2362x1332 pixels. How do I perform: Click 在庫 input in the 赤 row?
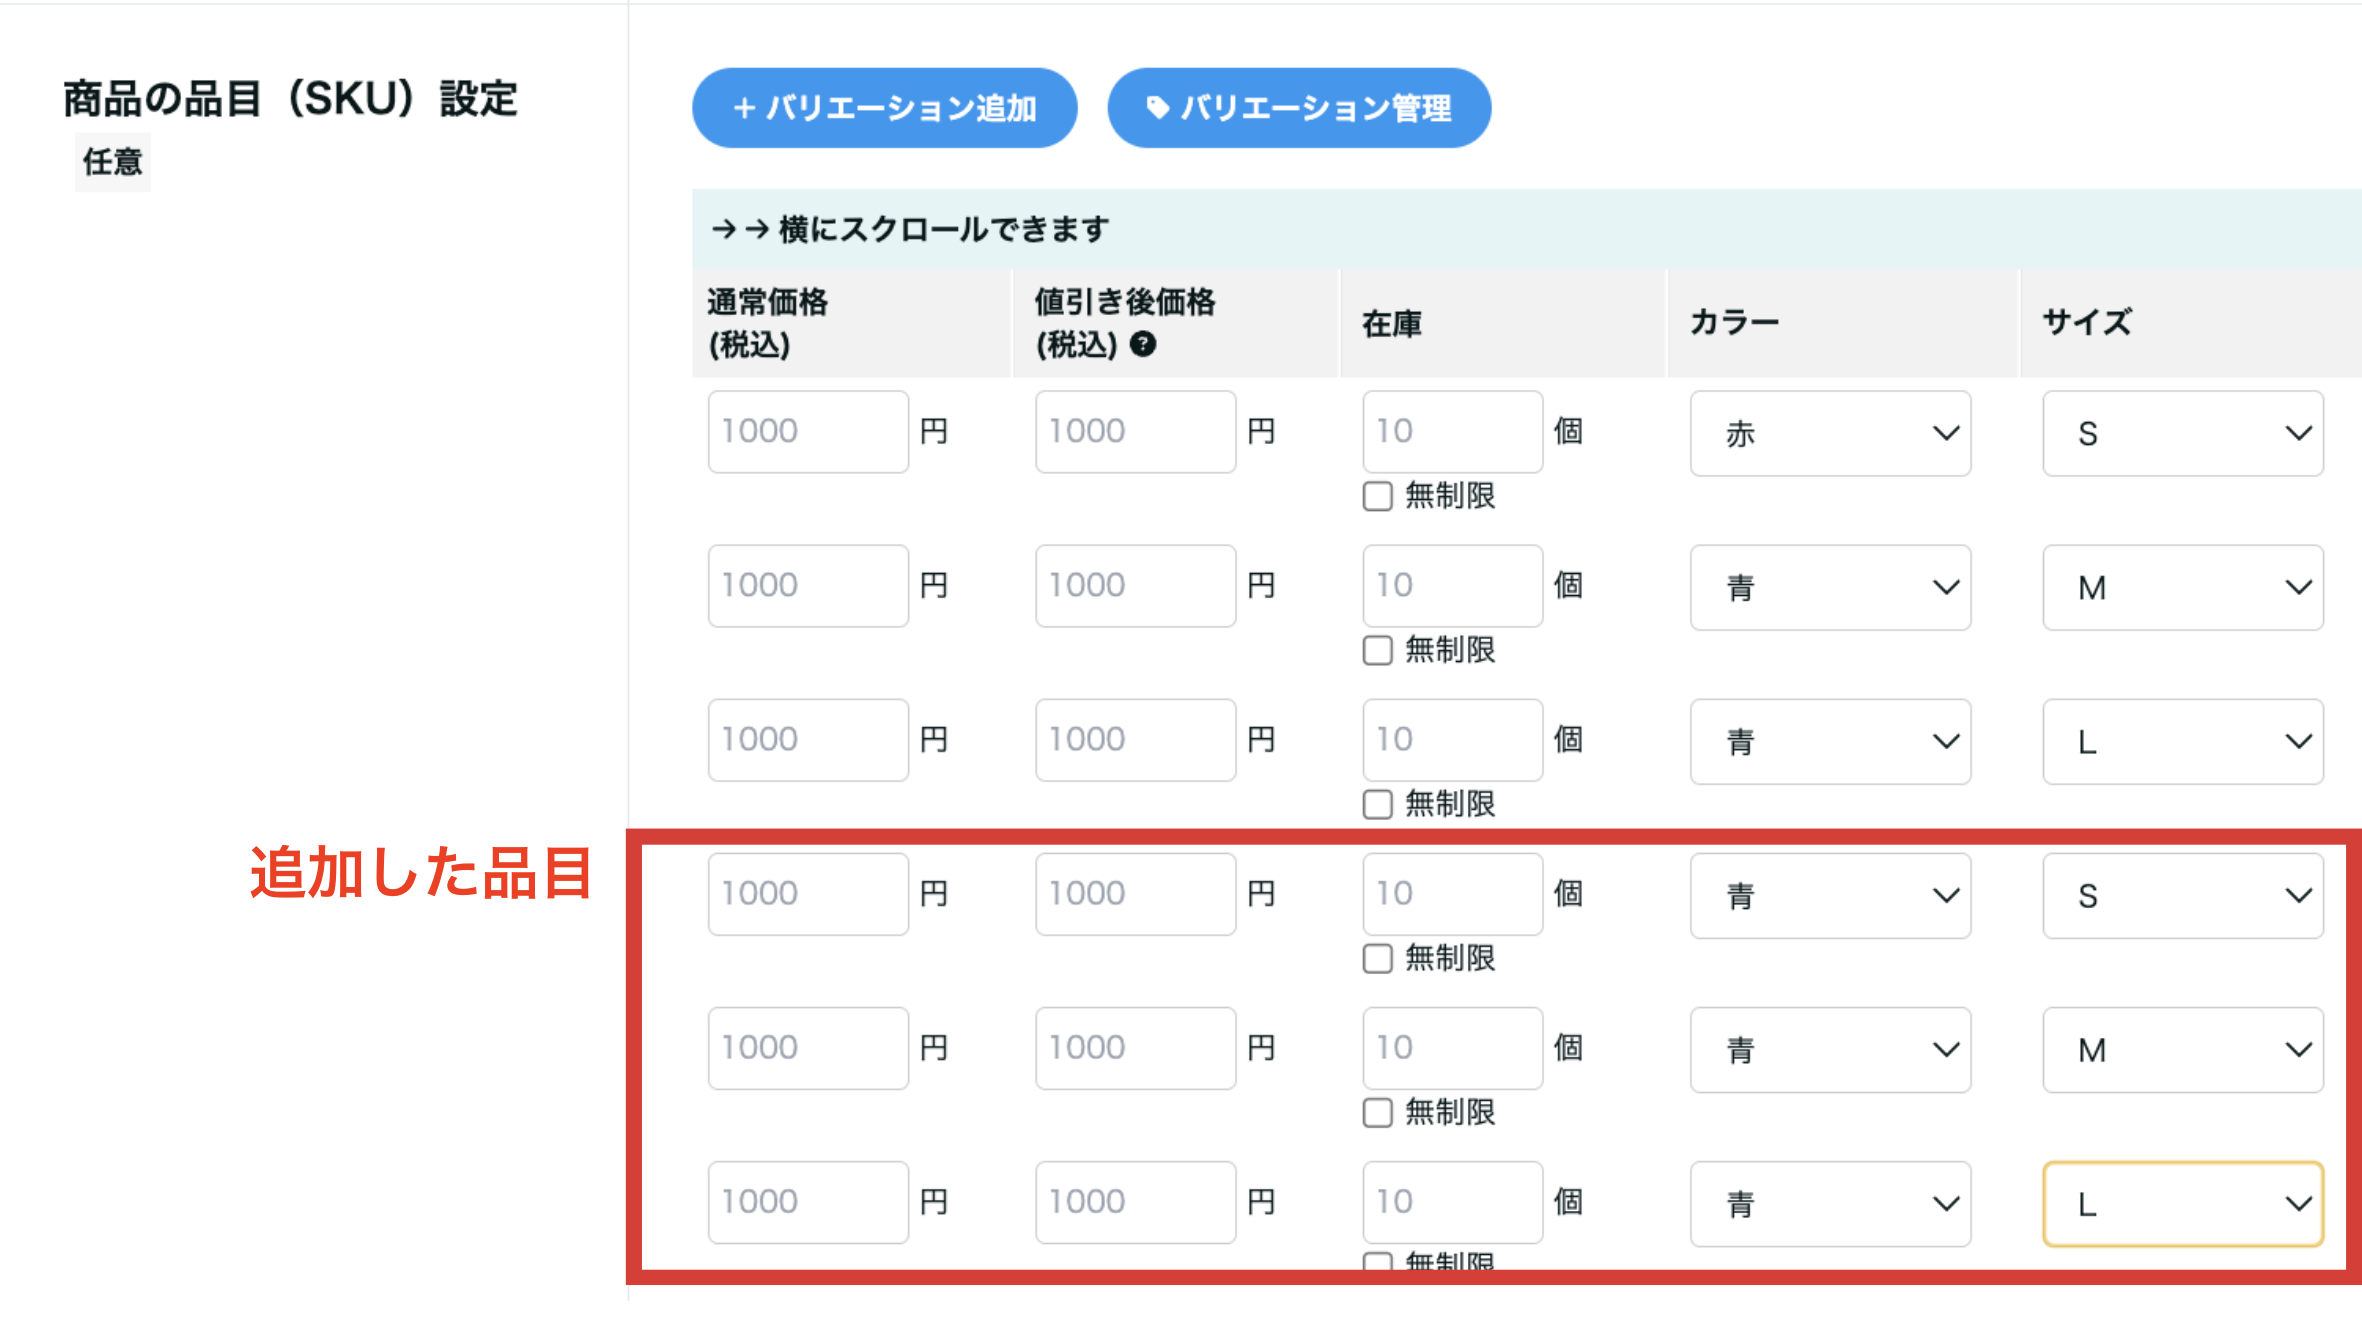coord(1453,431)
